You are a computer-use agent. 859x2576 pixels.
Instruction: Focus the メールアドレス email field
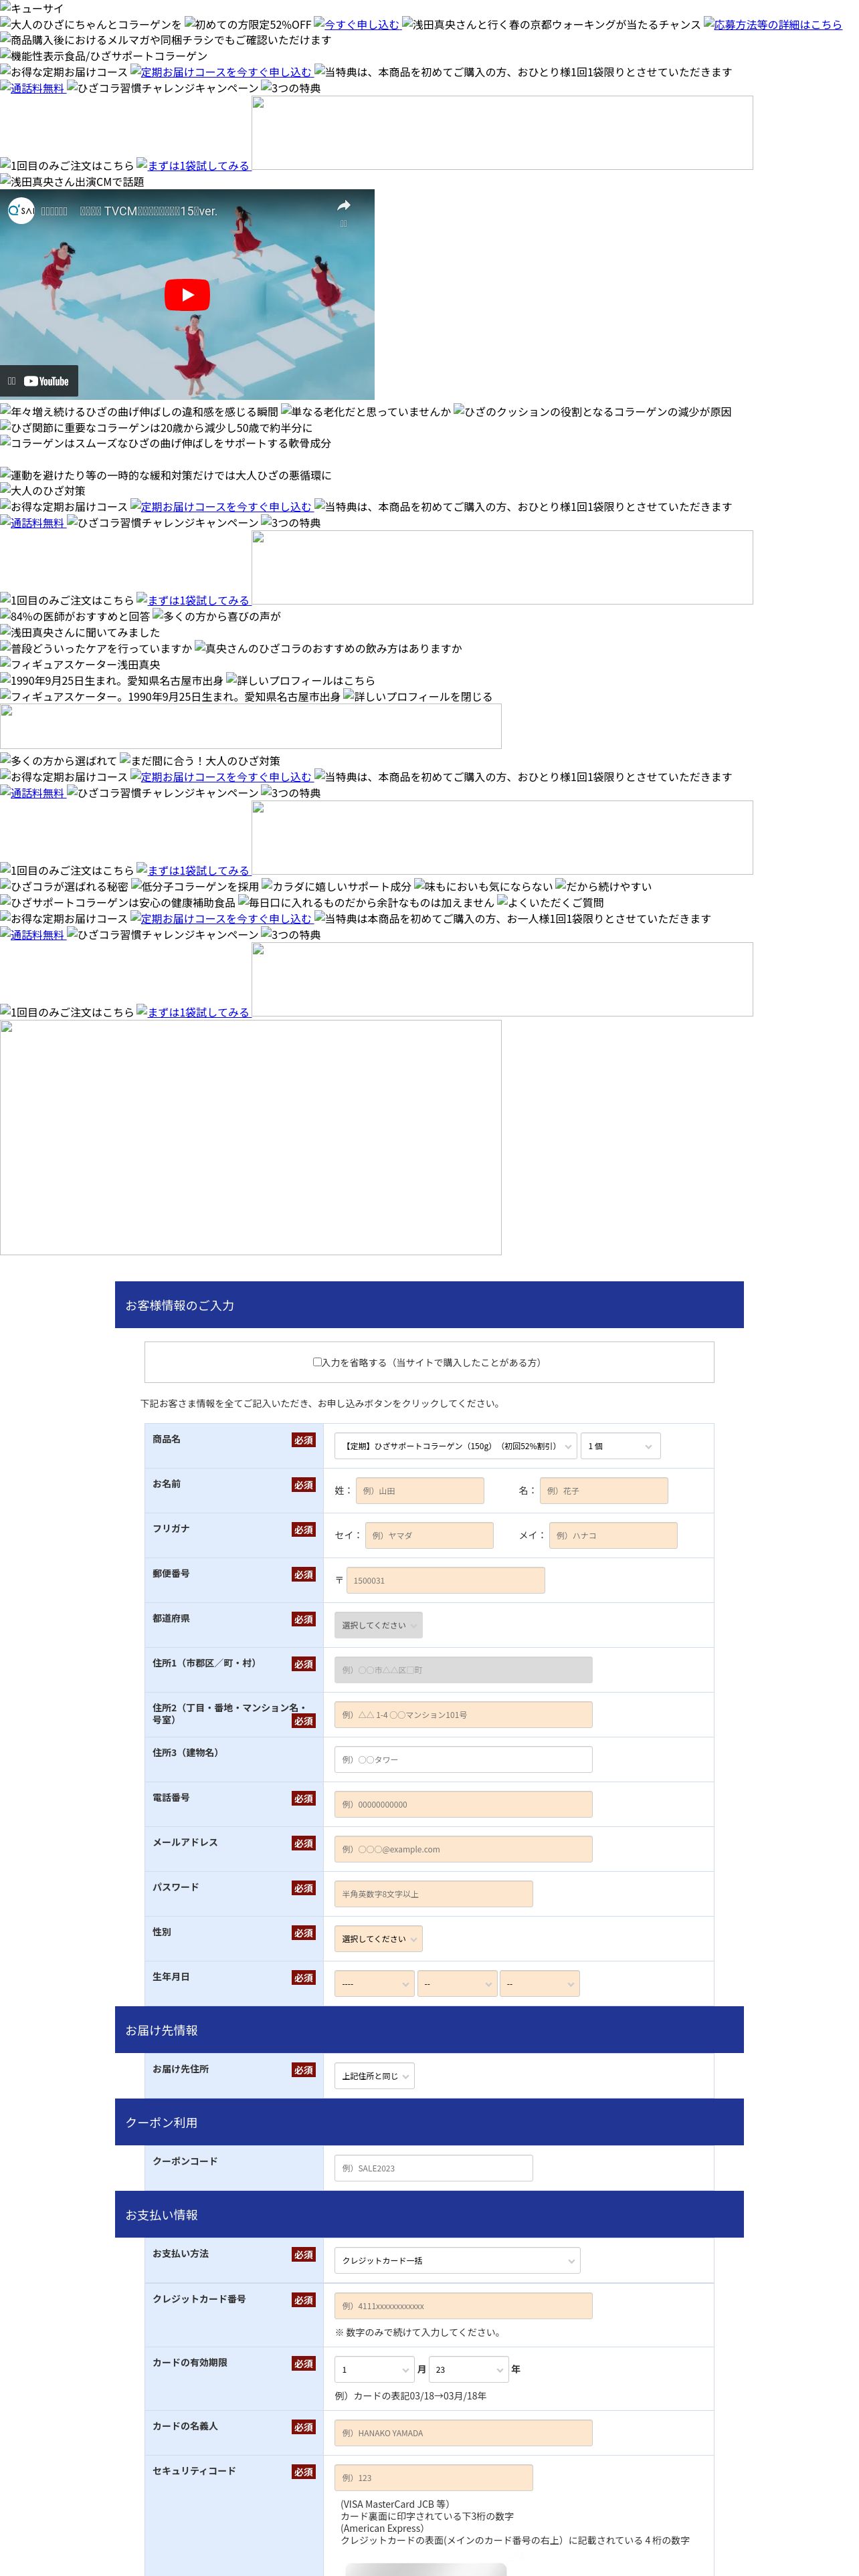(463, 1849)
